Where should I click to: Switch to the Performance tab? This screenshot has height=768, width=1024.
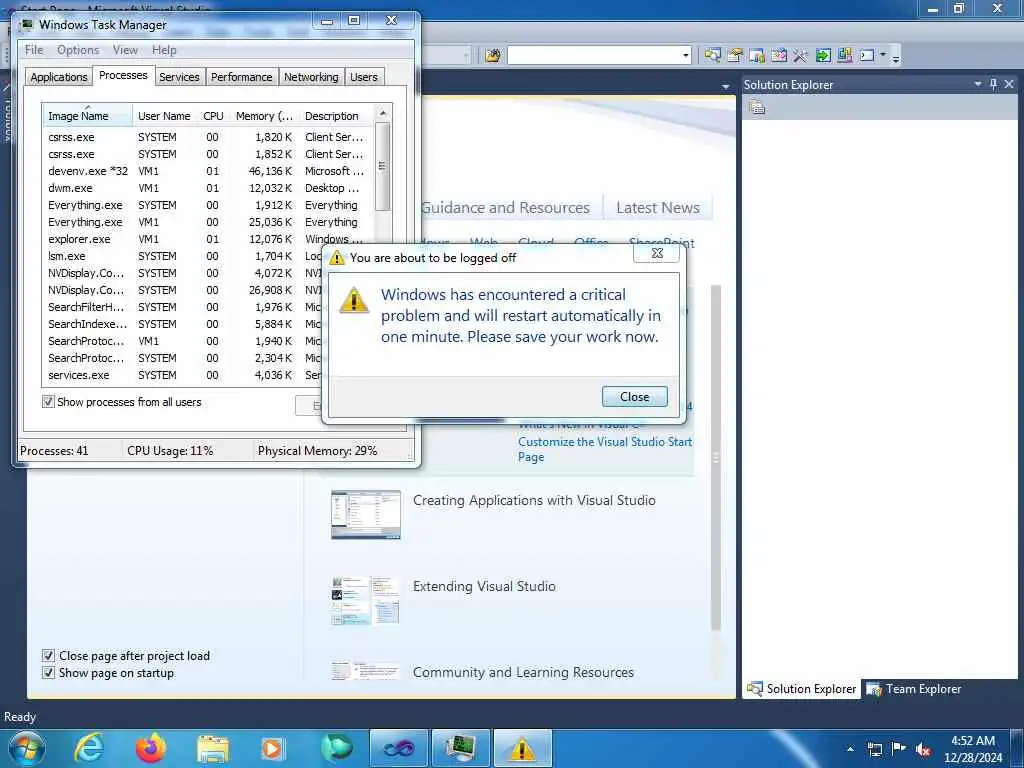coord(242,76)
